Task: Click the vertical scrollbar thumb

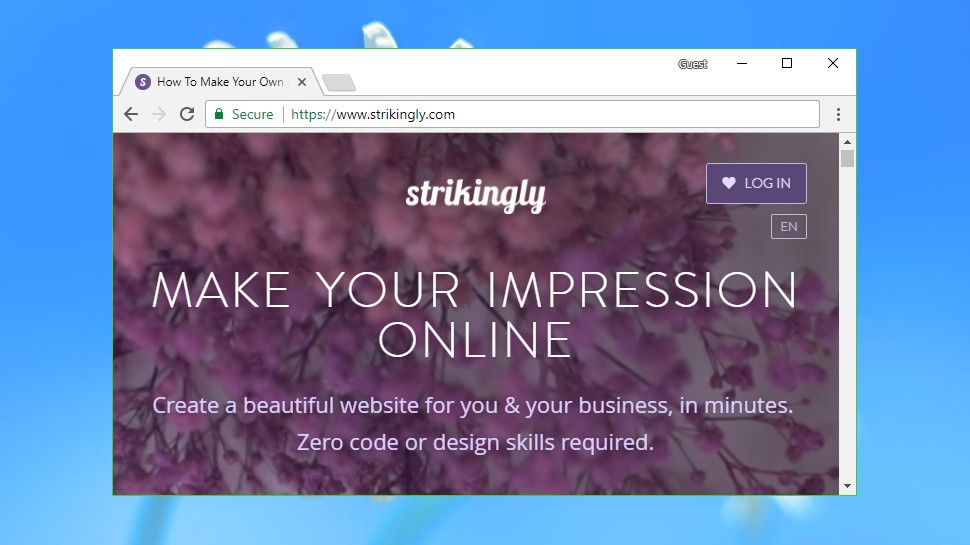Action: click(848, 158)
